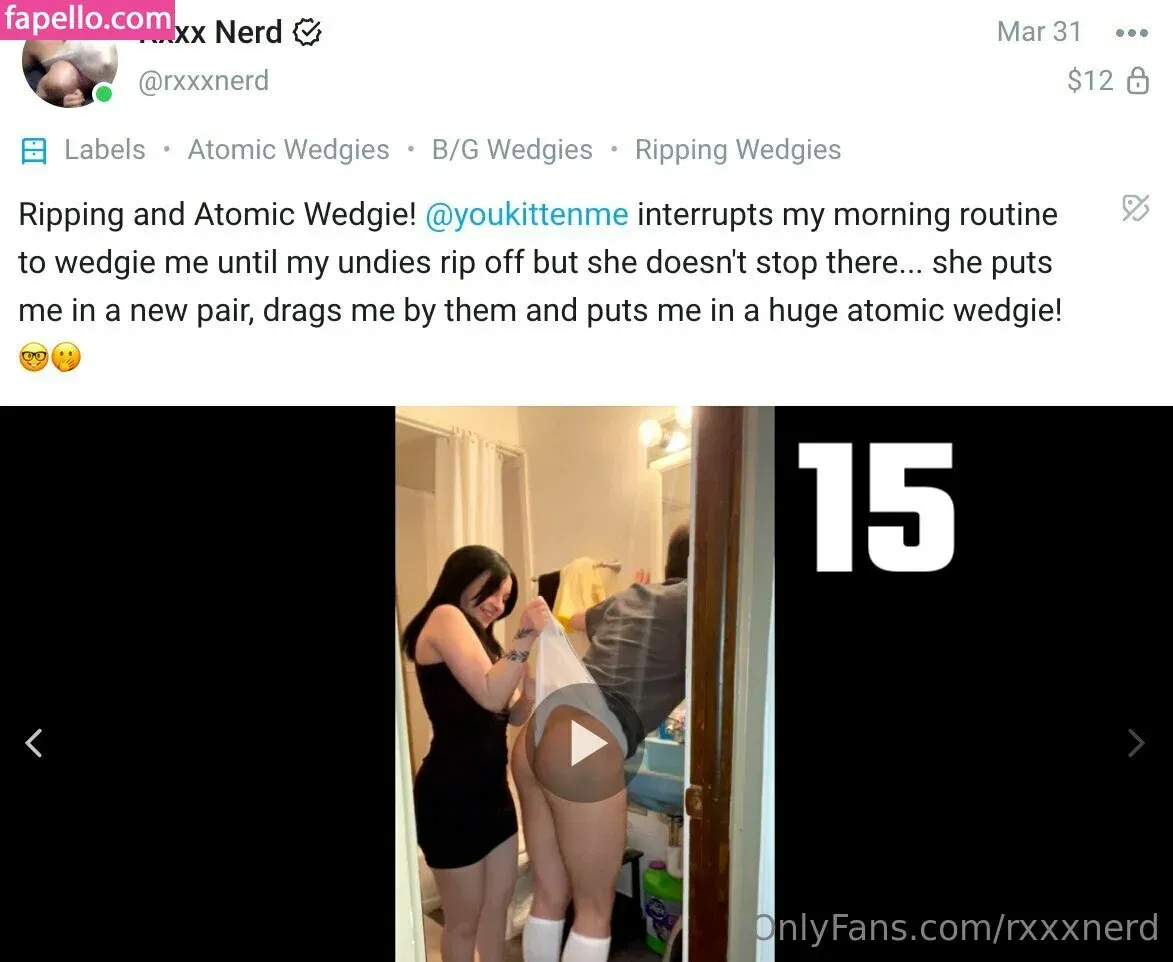Click the green online status dot
Screen dimensions: 1173x962
pos(104,94)
